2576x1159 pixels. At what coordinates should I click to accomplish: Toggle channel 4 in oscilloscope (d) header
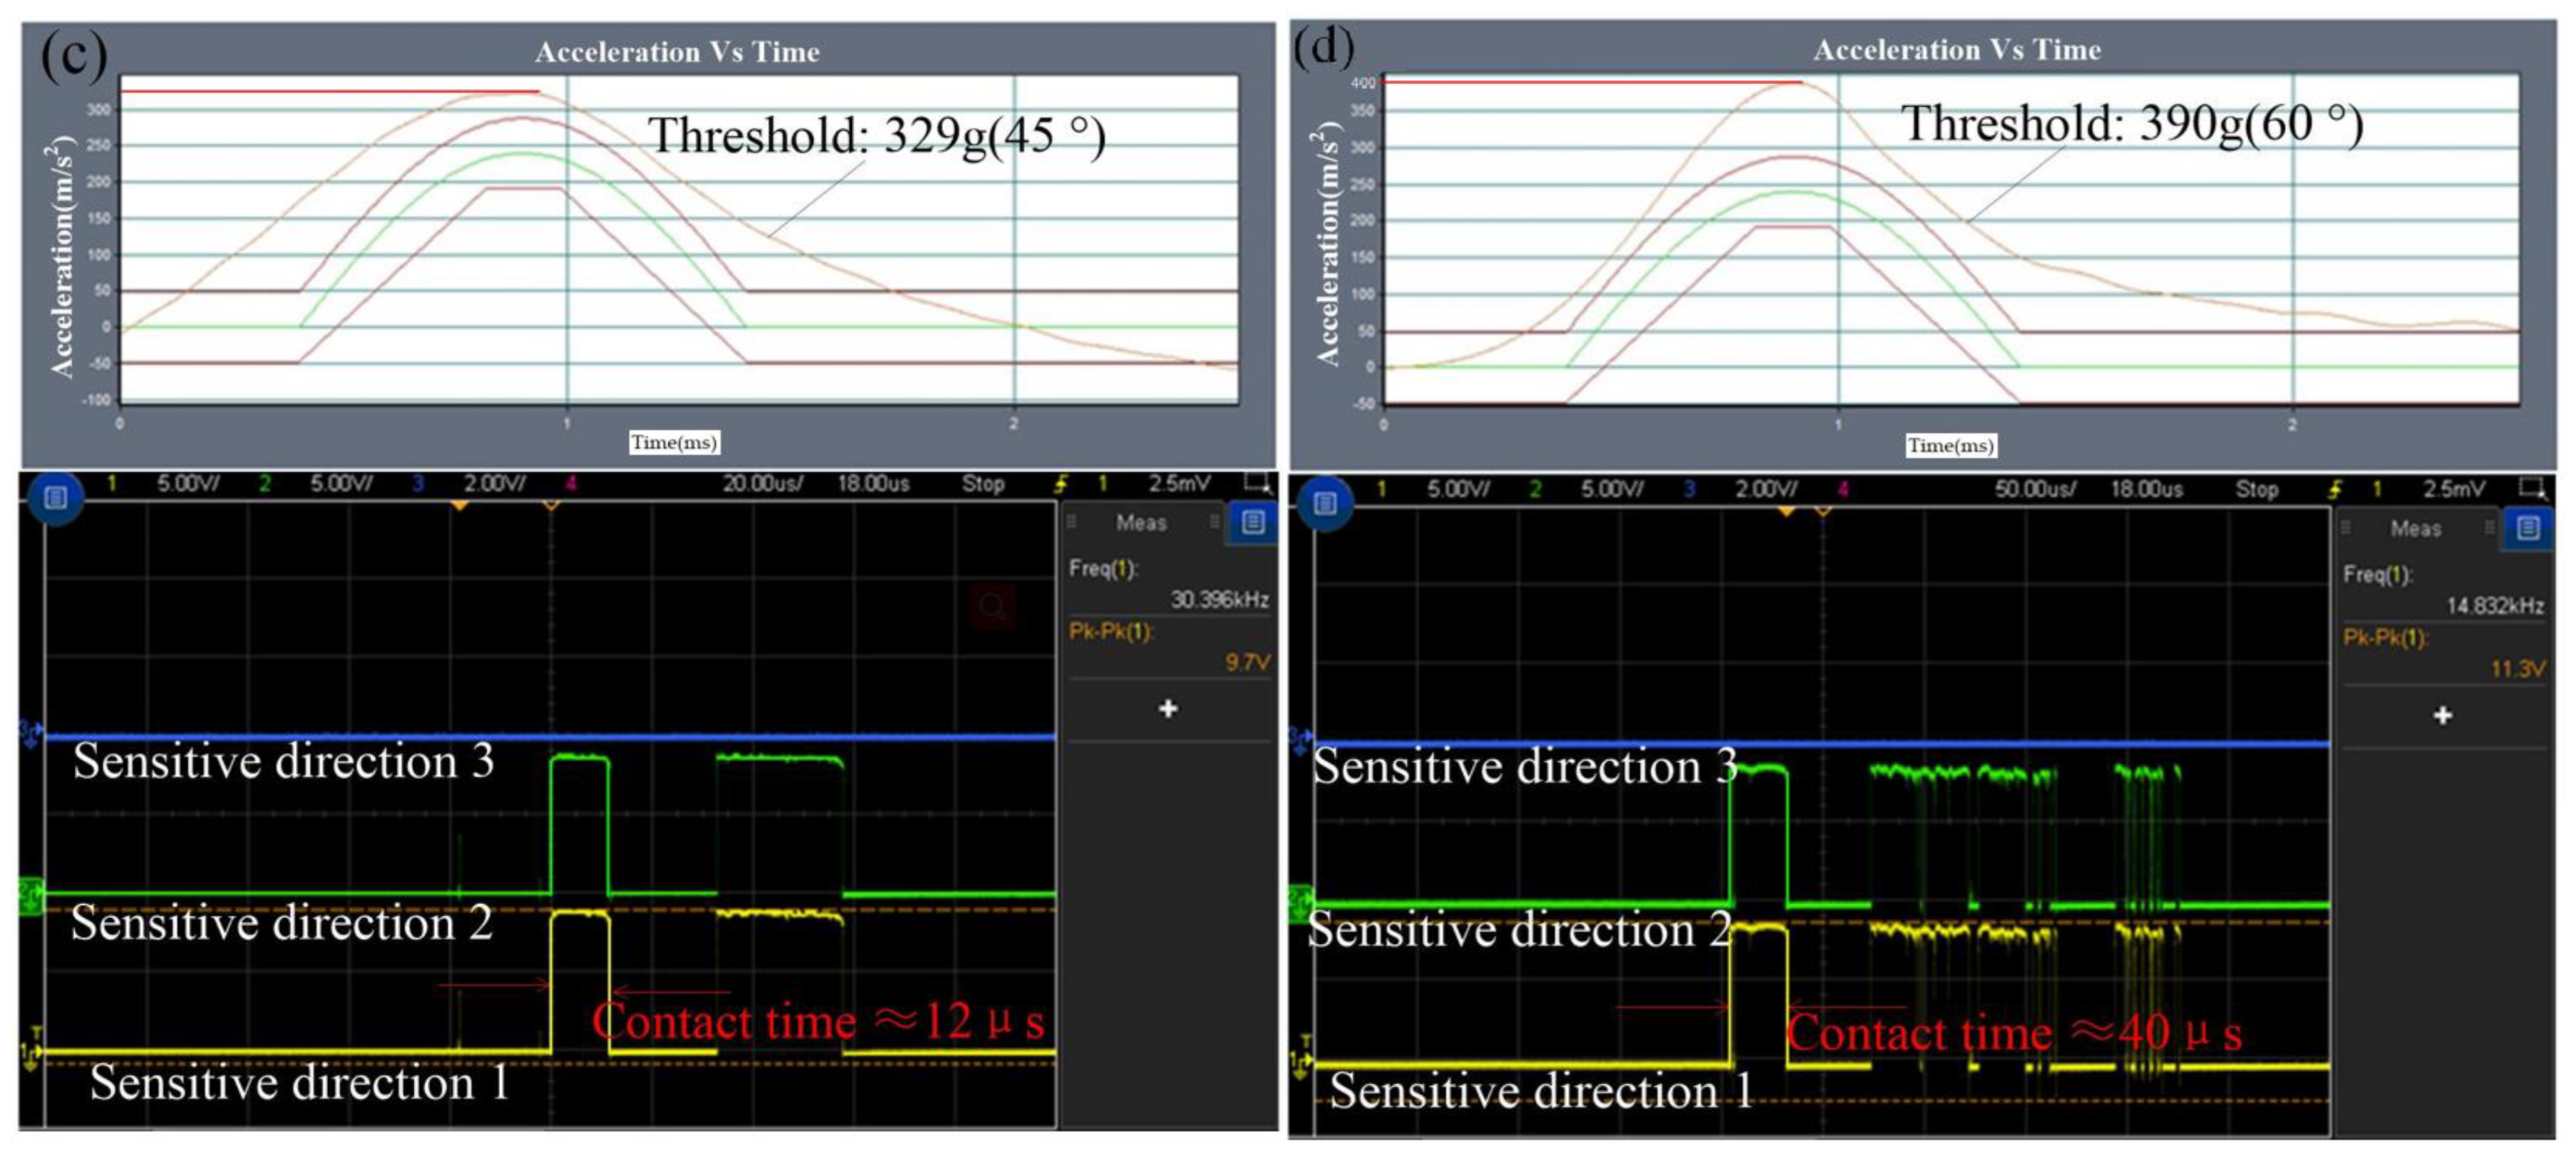point(1843,489)
